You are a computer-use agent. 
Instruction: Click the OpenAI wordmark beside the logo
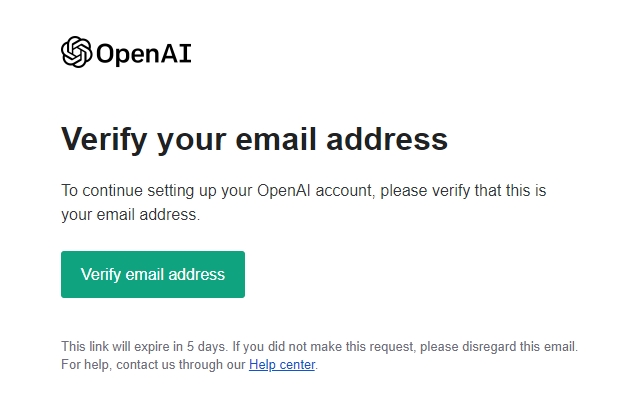click(144, 54)
